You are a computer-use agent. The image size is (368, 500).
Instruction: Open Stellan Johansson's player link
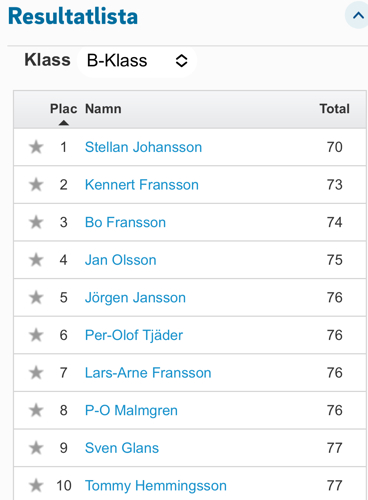(143, 147)
